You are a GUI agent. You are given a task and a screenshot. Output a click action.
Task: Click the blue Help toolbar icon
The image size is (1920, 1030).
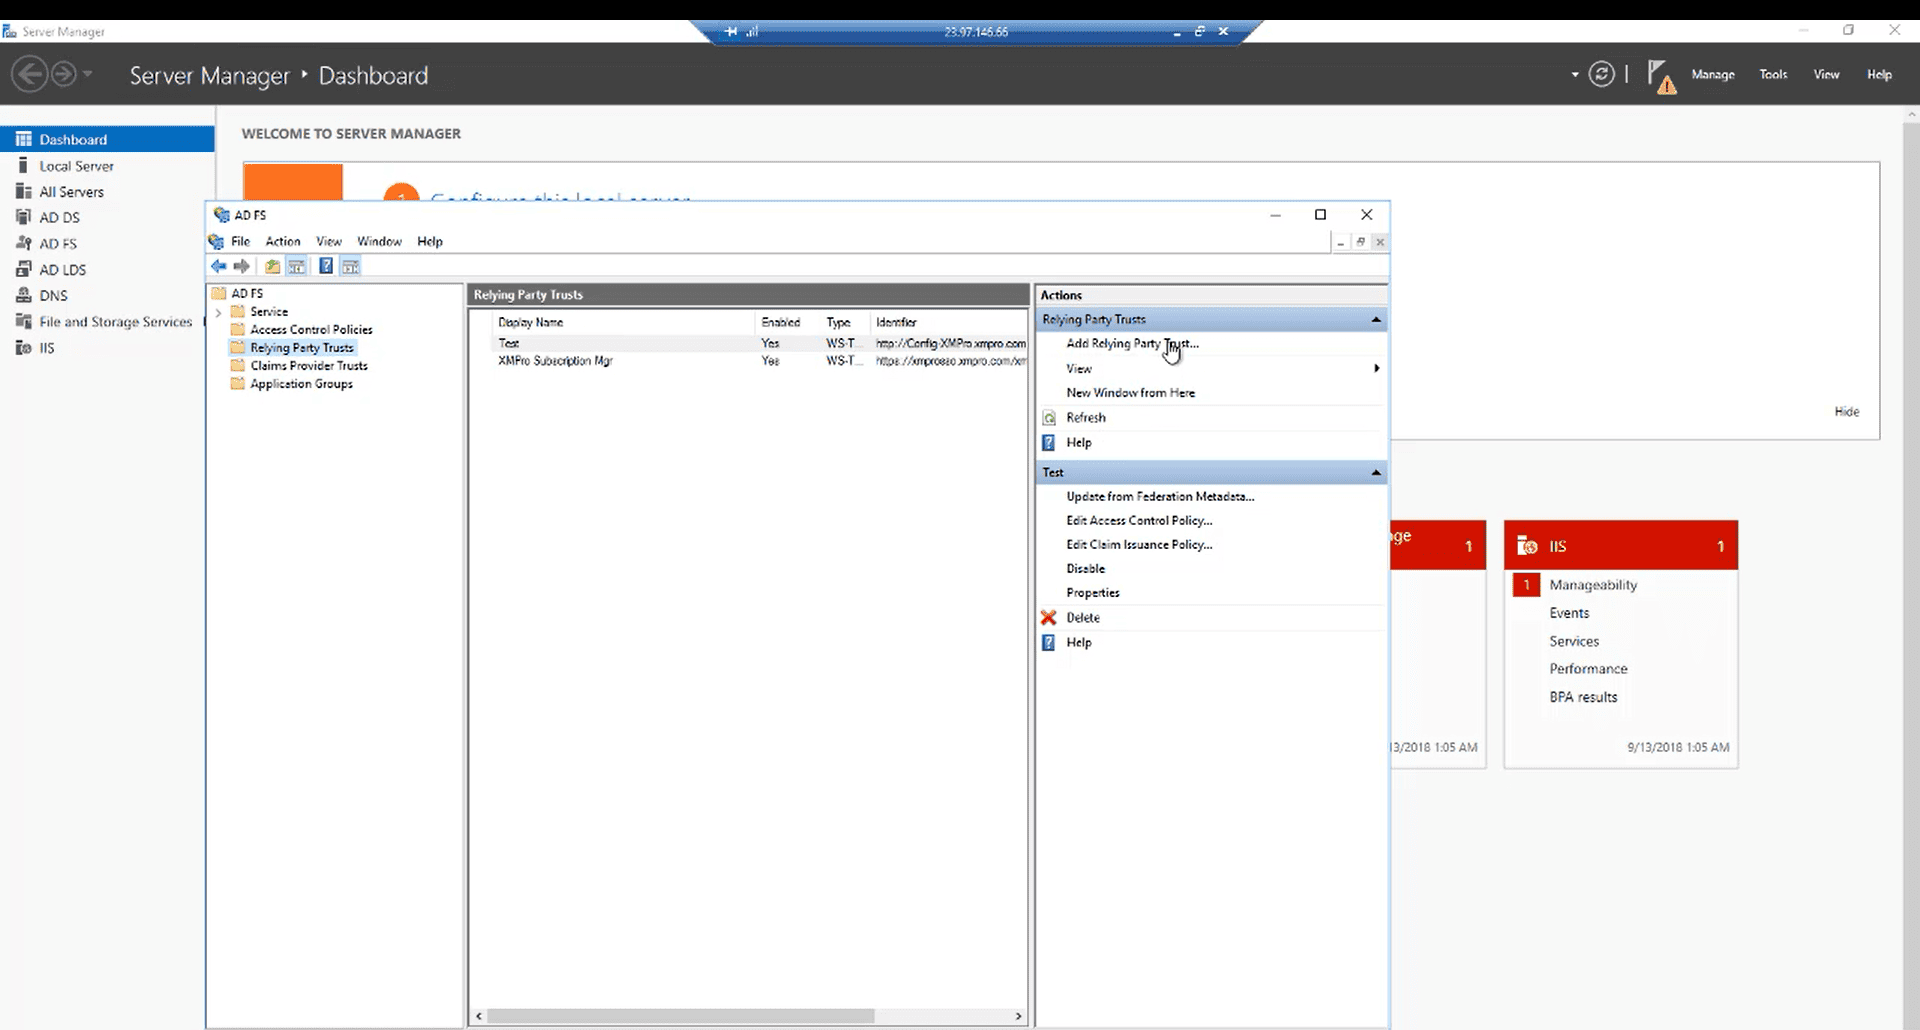[326, 266]
